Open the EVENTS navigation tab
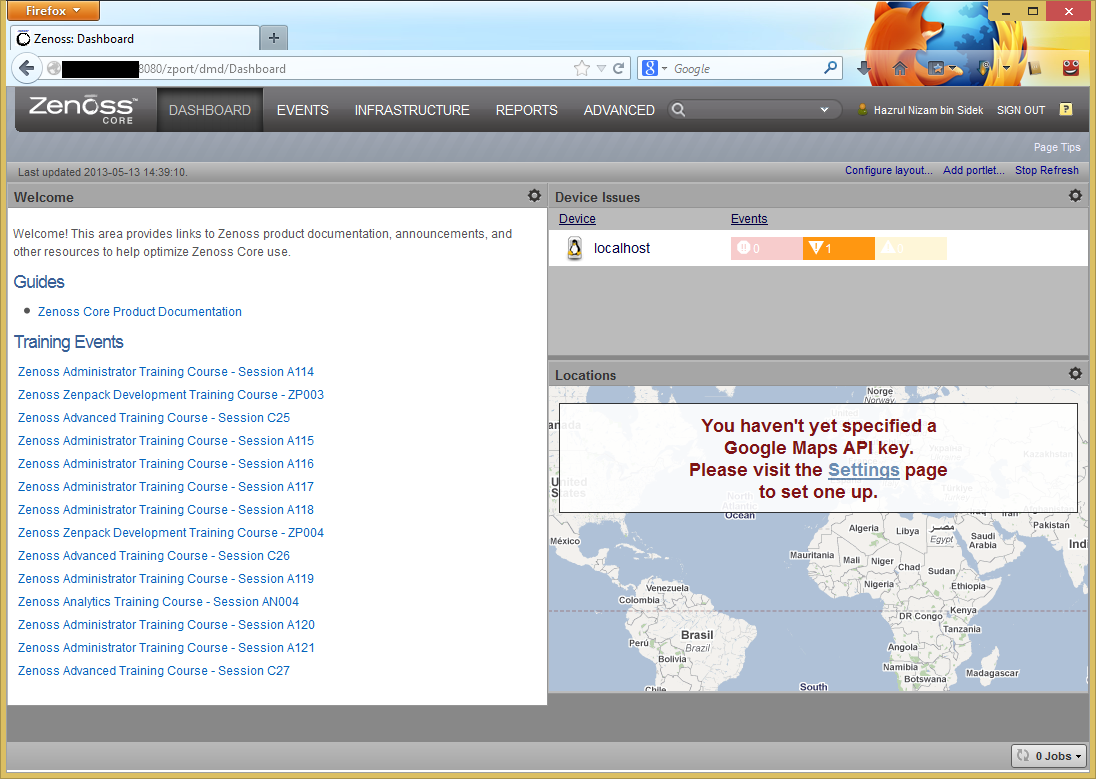Image resolution: width=1096 pixels, height=779 pixels. 303,110
